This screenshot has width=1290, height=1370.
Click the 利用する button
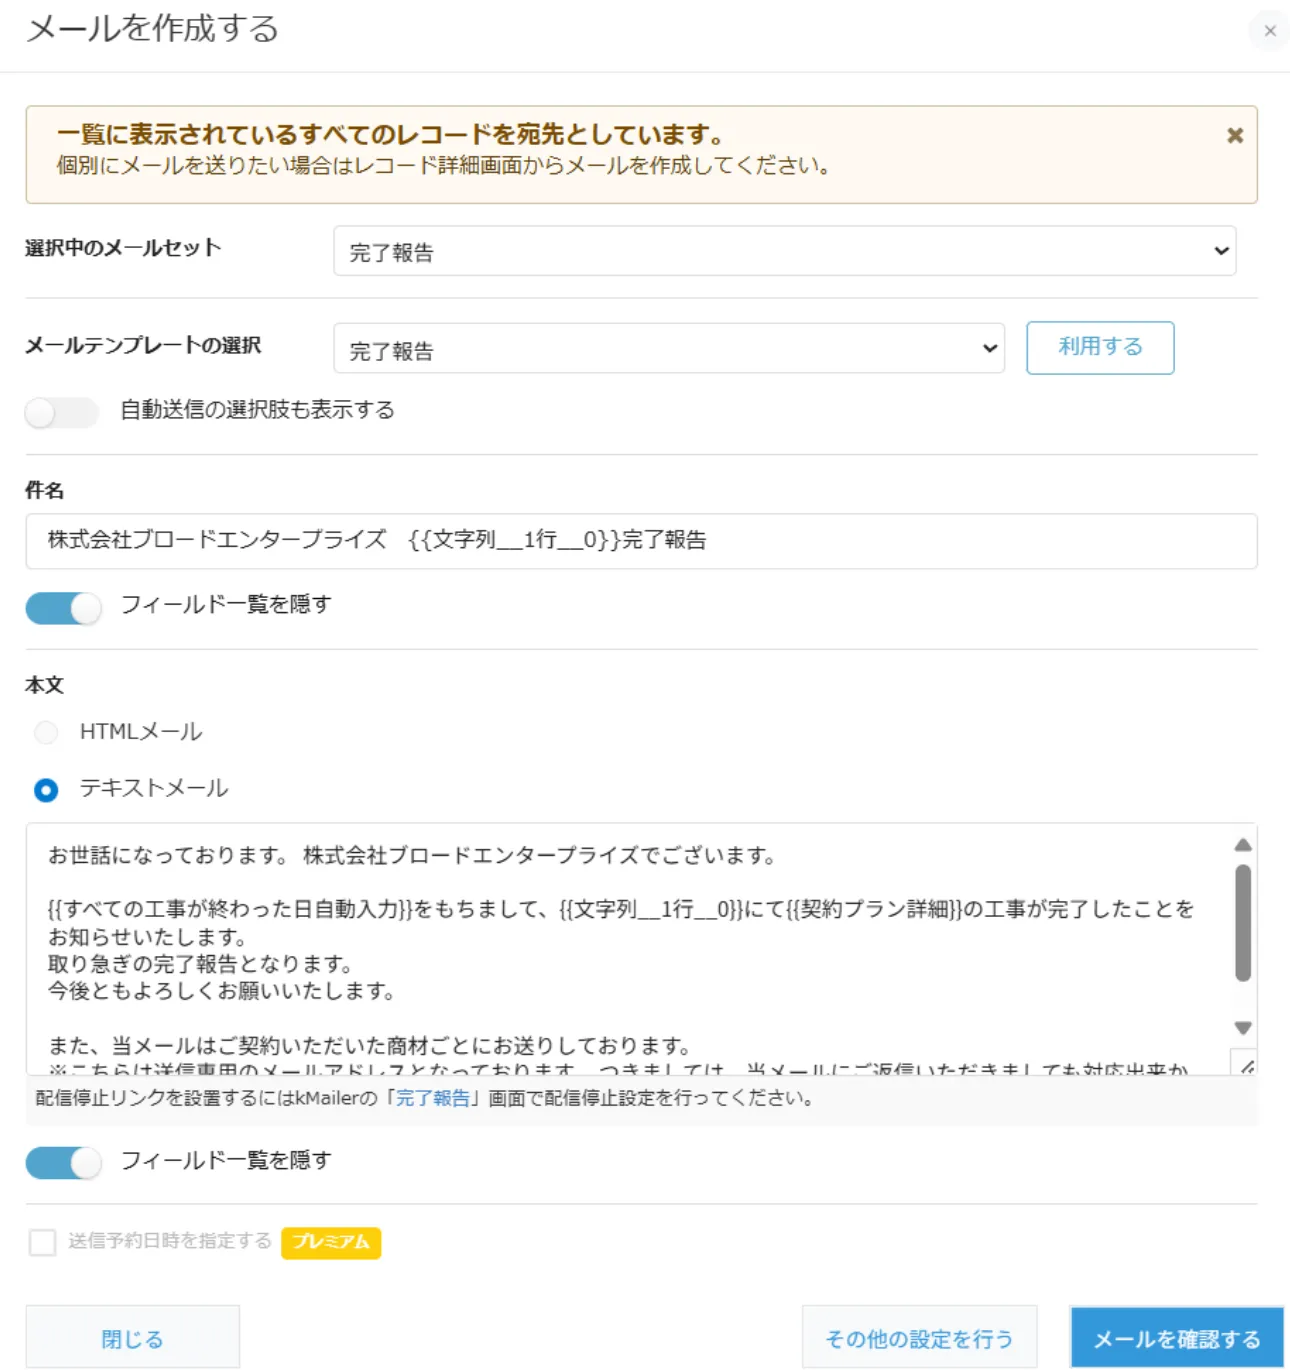pyautogui.click(x=1099, y=348)
